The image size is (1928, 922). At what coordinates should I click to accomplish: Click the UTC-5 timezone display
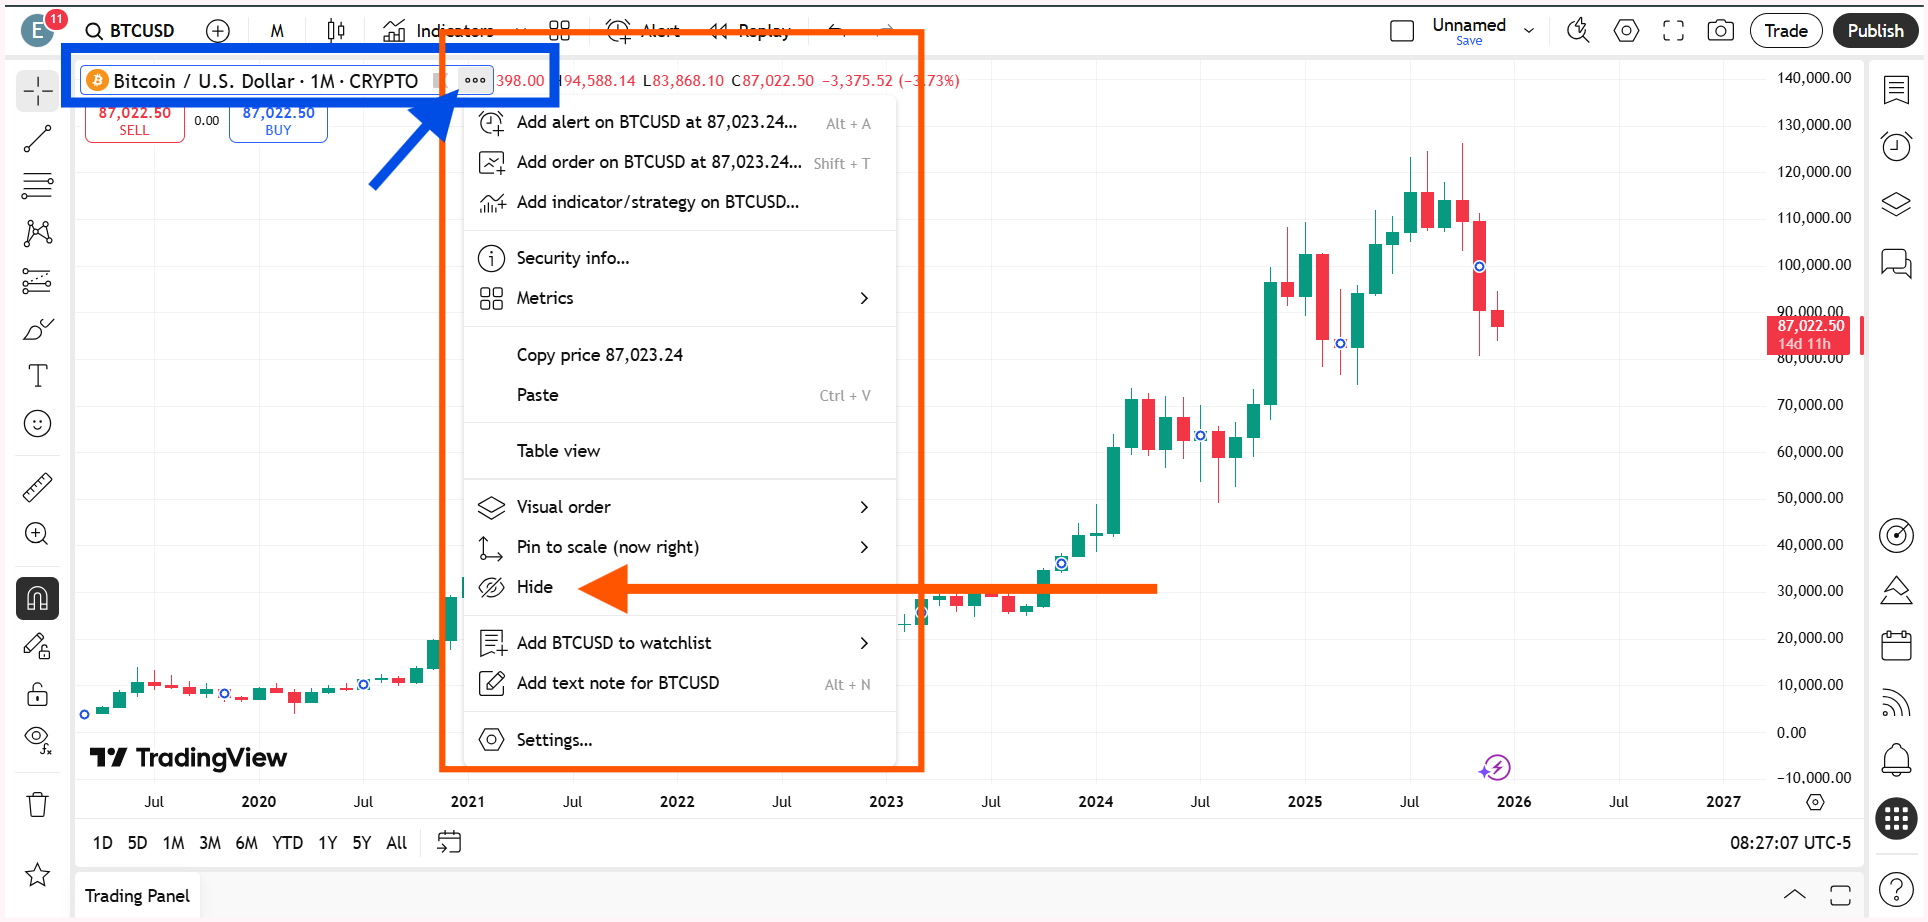tap(1791, 843)
